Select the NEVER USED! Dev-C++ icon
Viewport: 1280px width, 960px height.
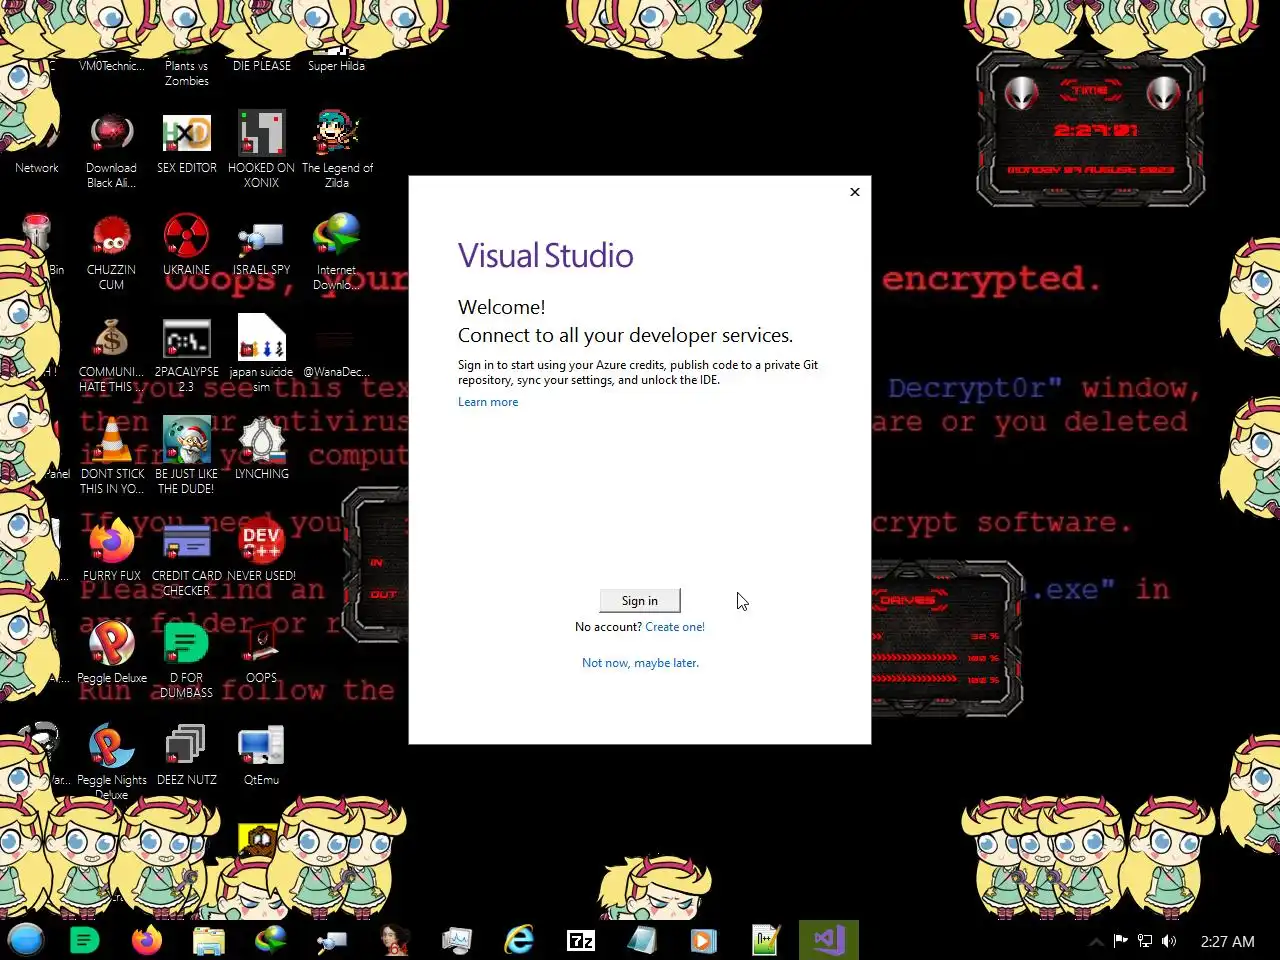point(261,550)
